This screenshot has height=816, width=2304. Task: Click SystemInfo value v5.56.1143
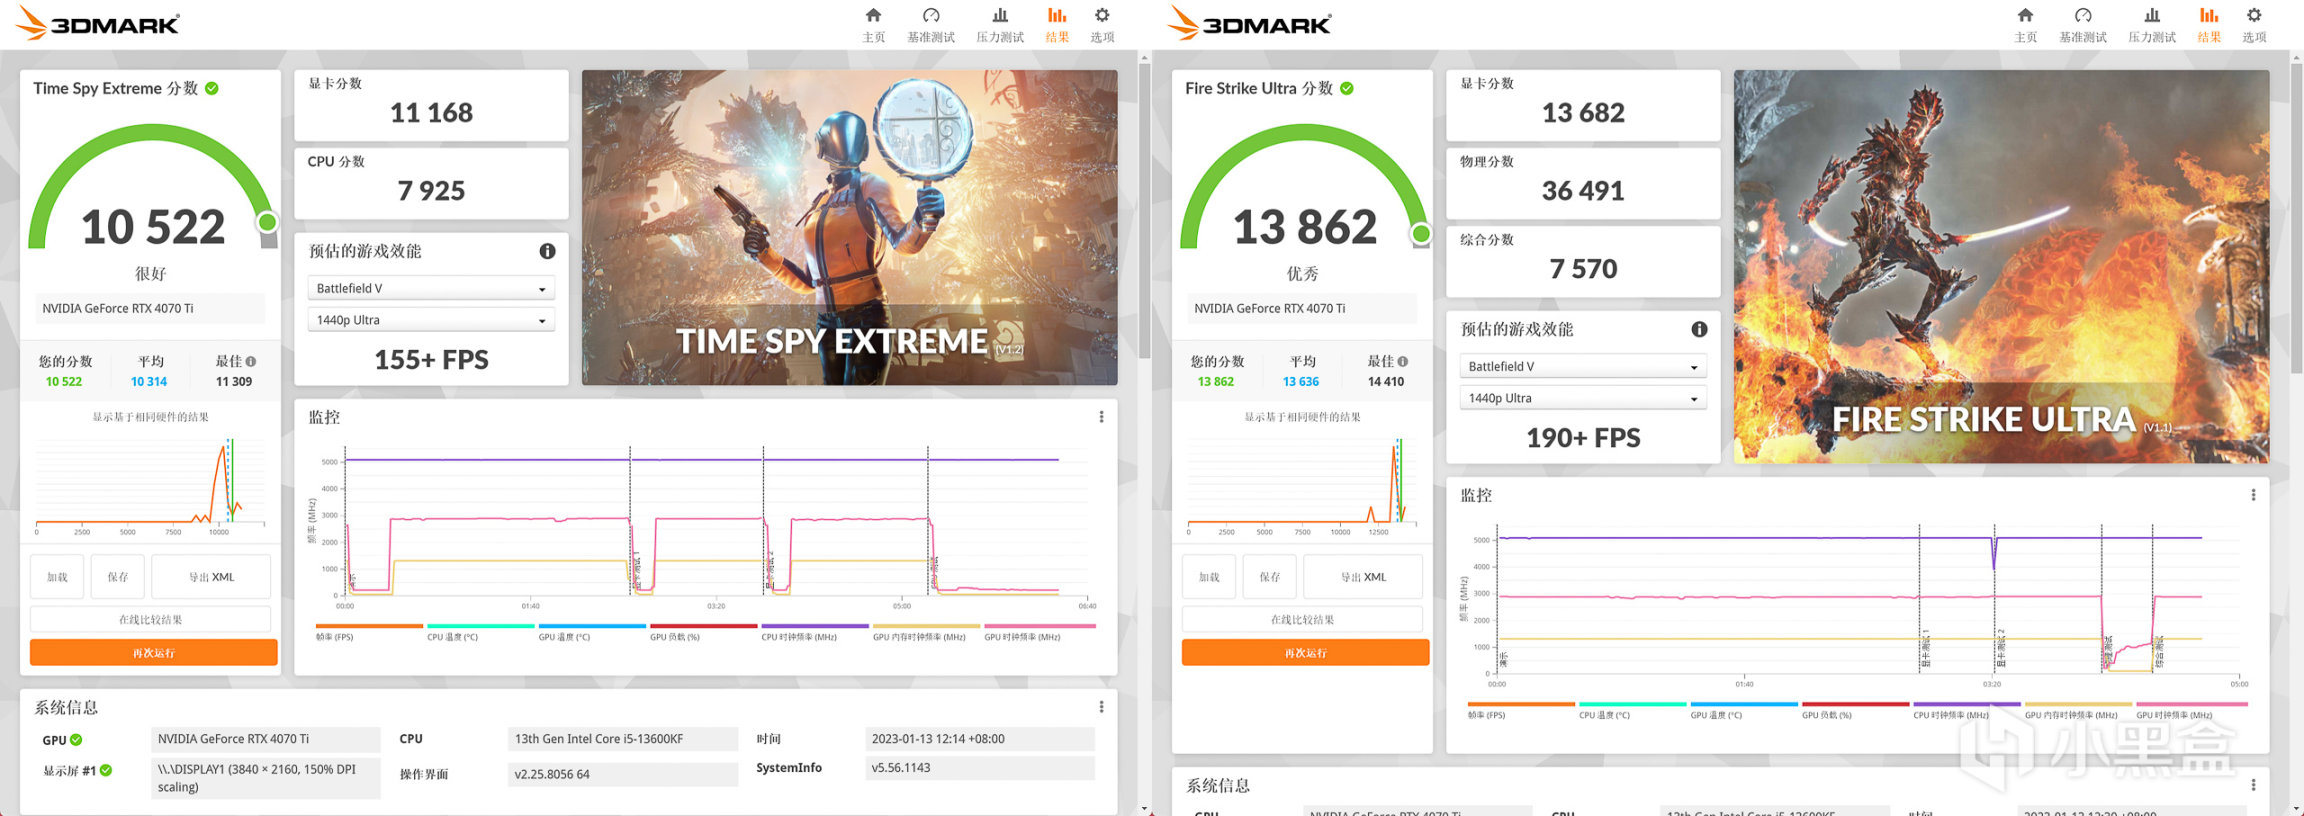980,768
